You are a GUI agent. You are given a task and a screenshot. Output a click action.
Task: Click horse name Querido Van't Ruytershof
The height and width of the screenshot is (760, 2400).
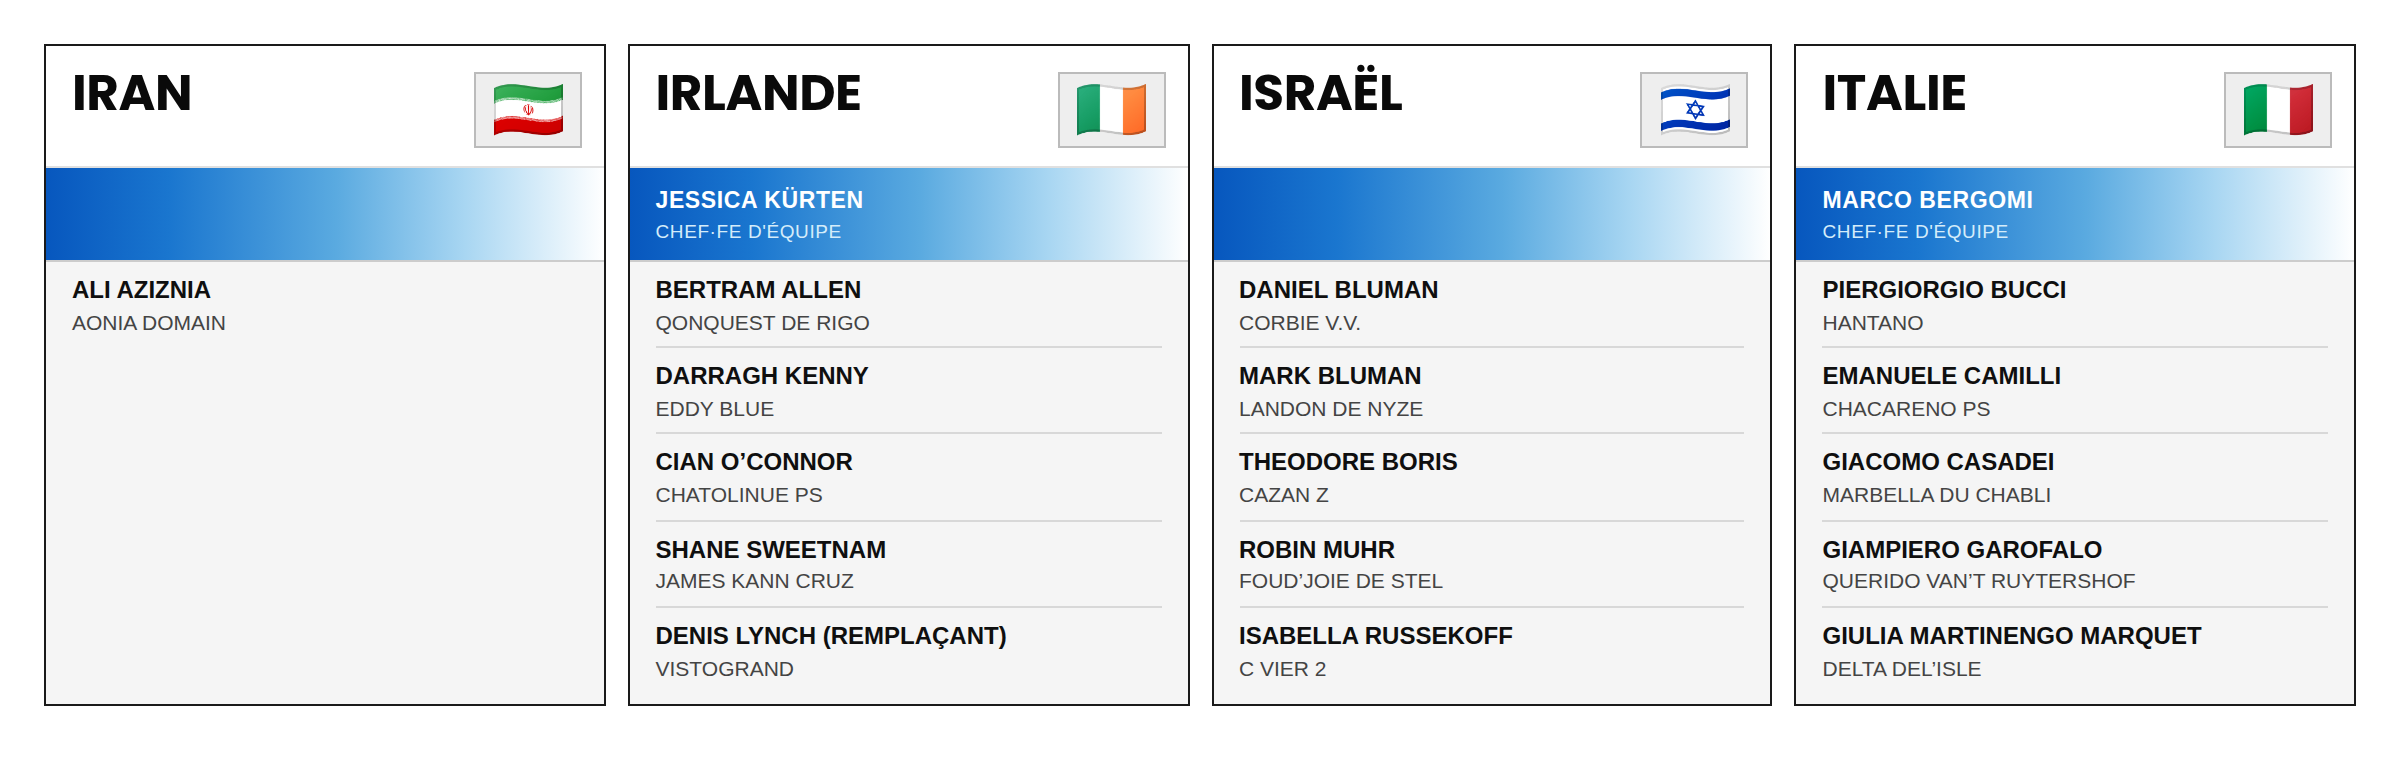1978,581
